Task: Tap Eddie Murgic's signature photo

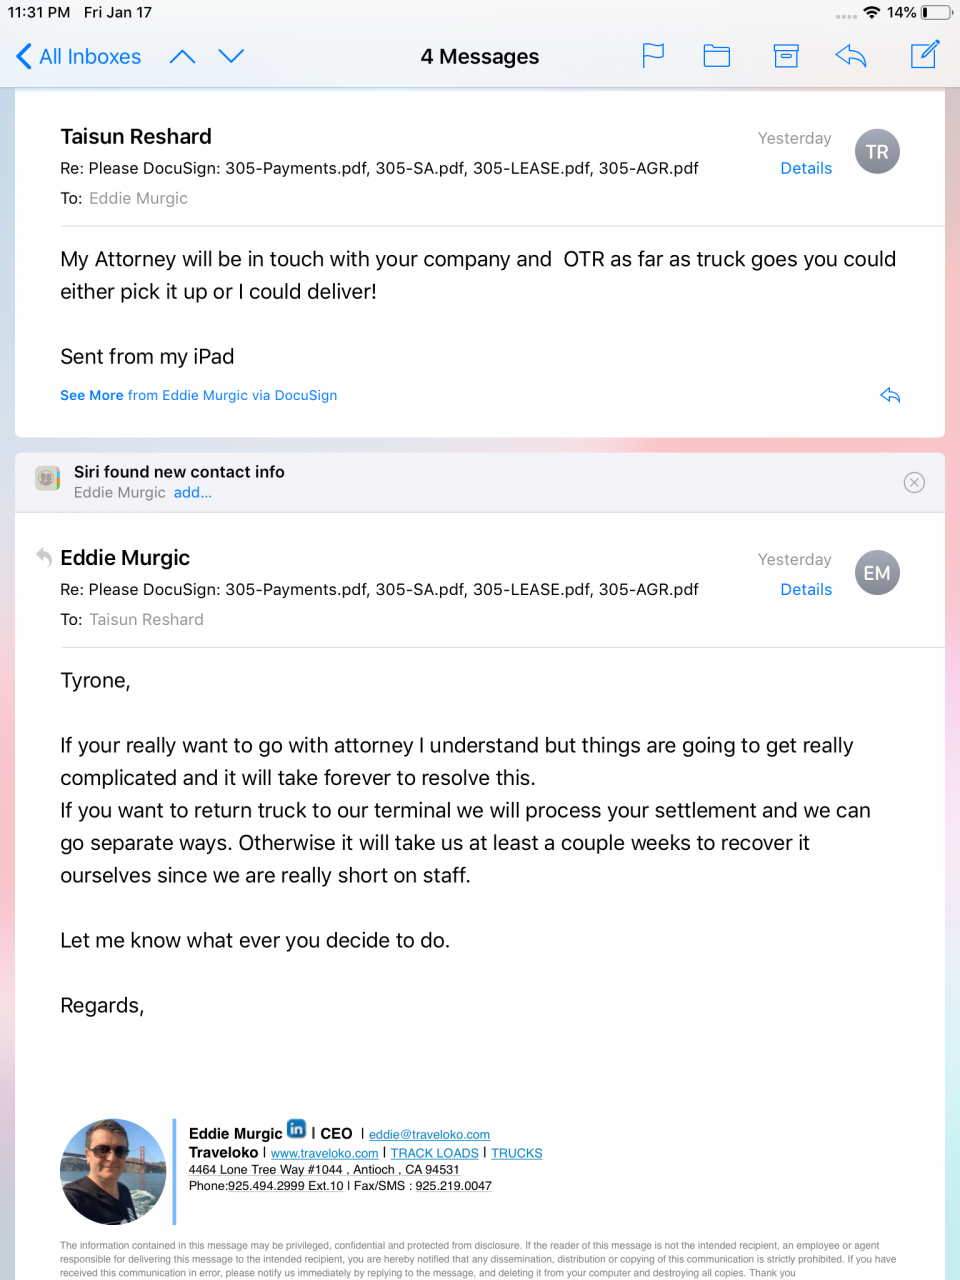Action: (113, 1172)
